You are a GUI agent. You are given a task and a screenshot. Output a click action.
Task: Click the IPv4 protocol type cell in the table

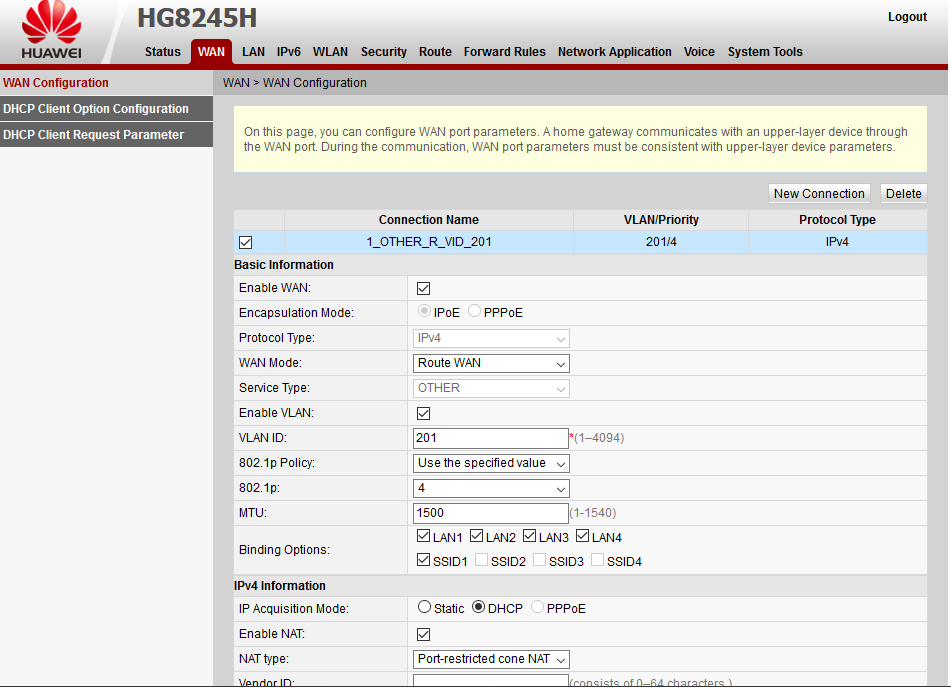click(x=837, y=242)
